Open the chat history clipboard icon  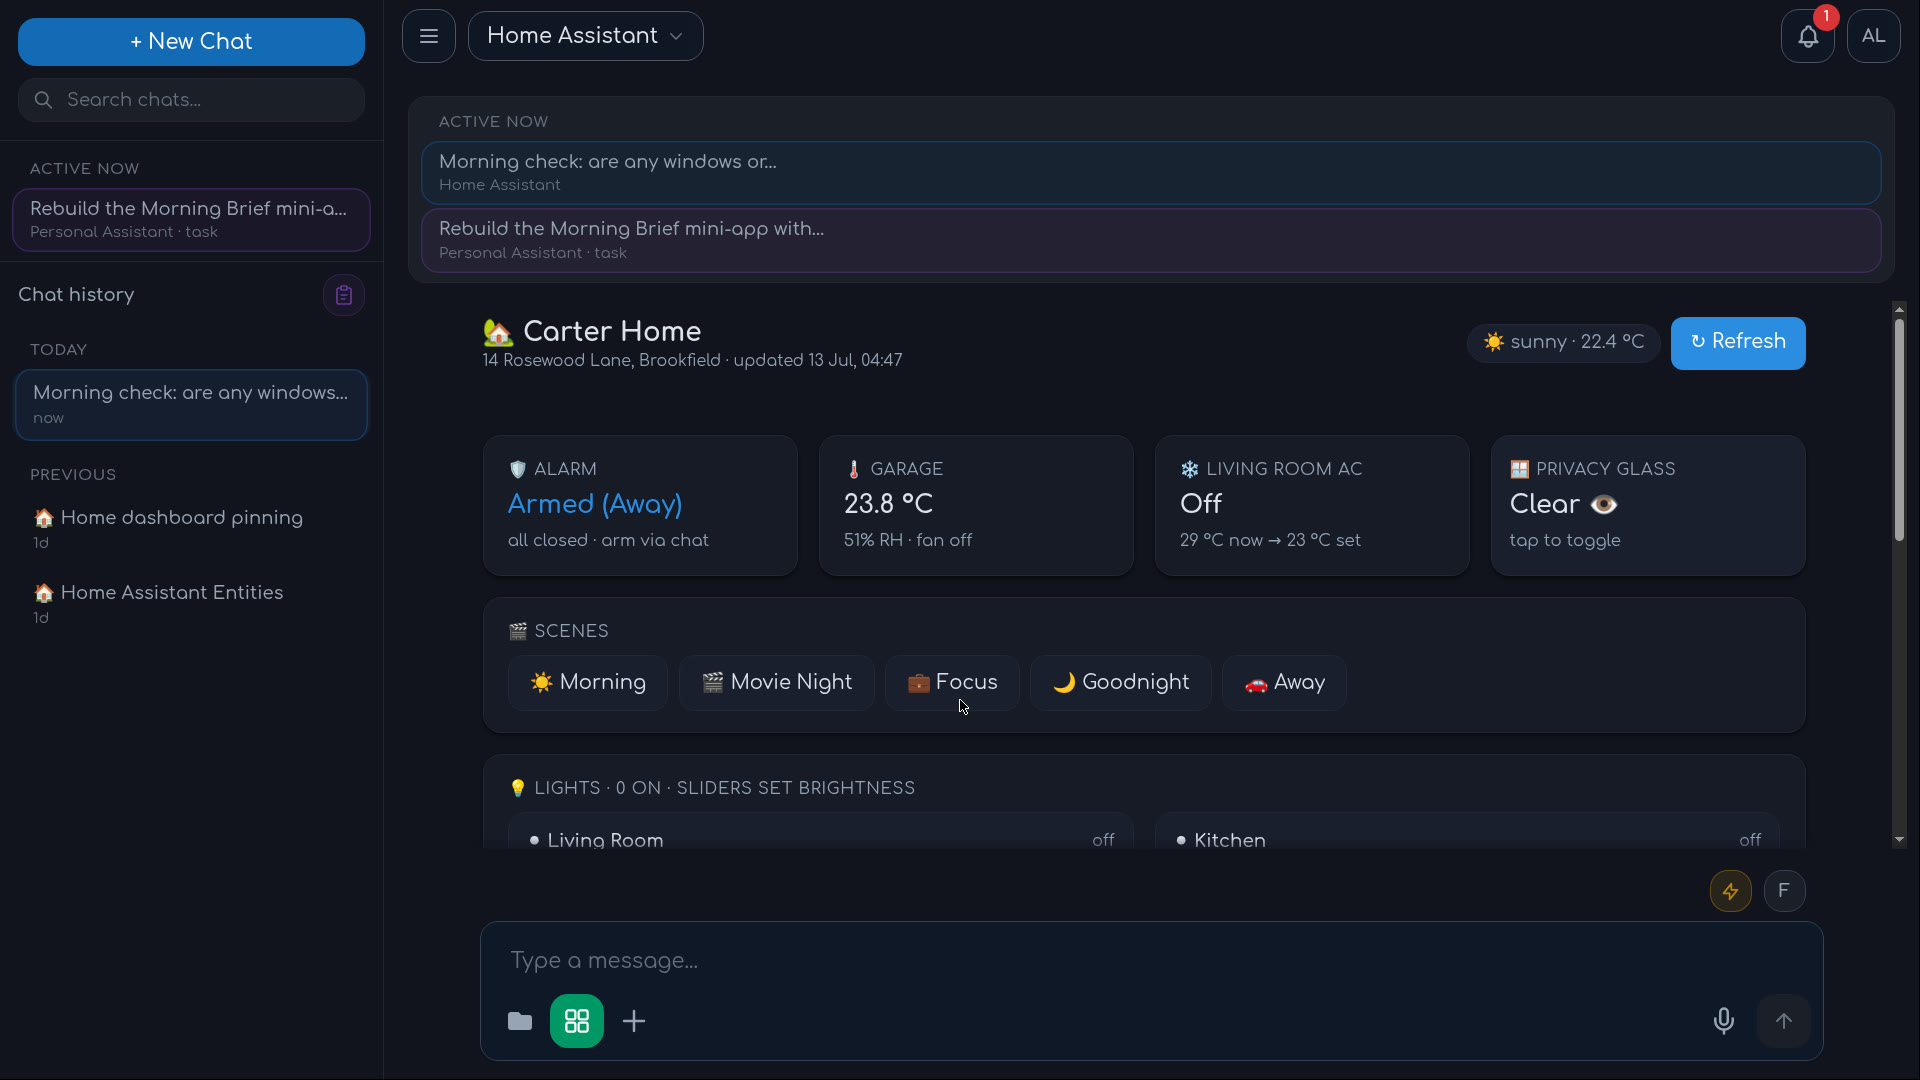click(343, 295)
